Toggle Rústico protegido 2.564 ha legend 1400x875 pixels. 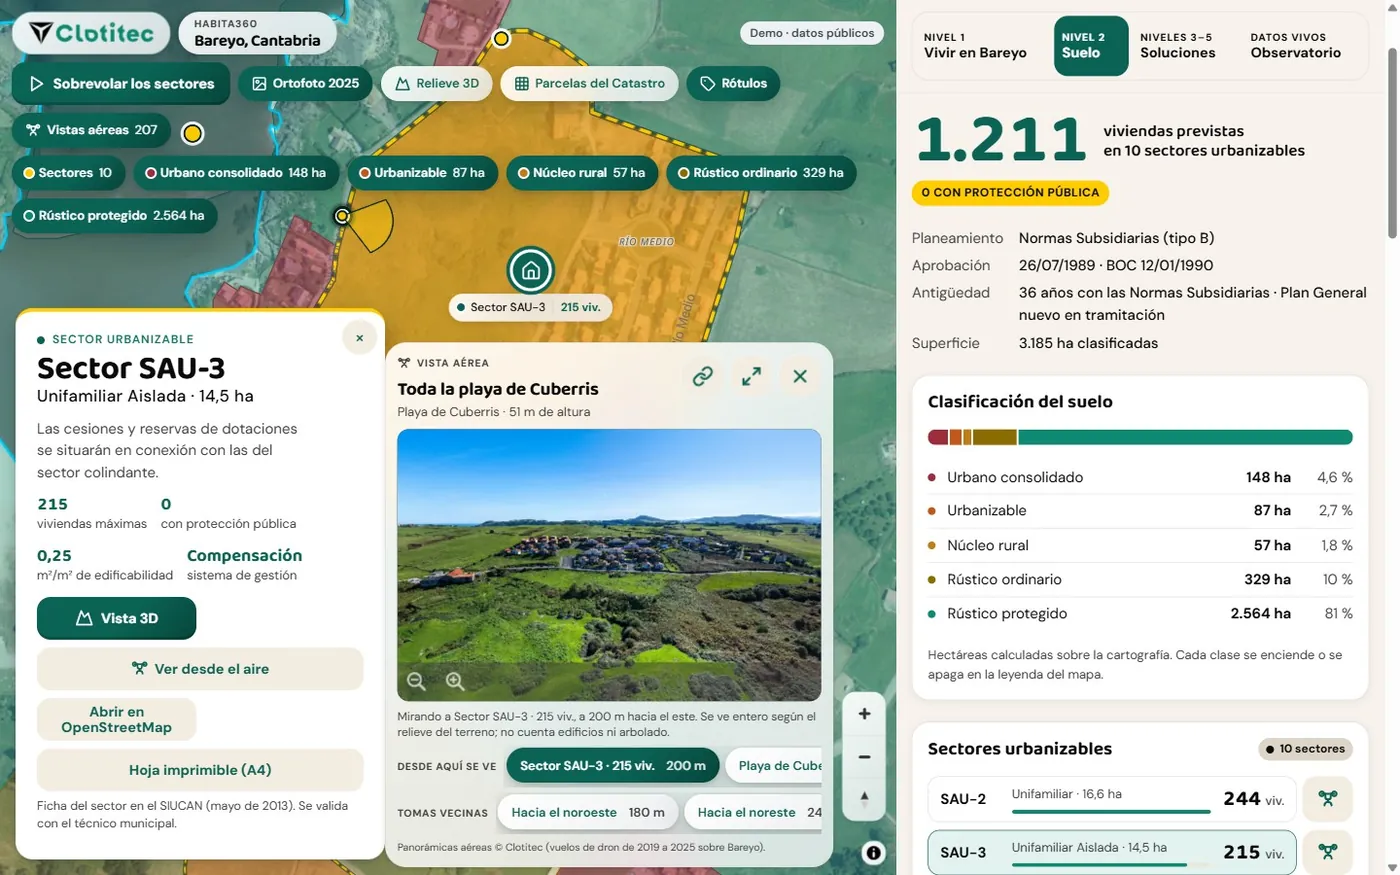[x=114, y=216]
